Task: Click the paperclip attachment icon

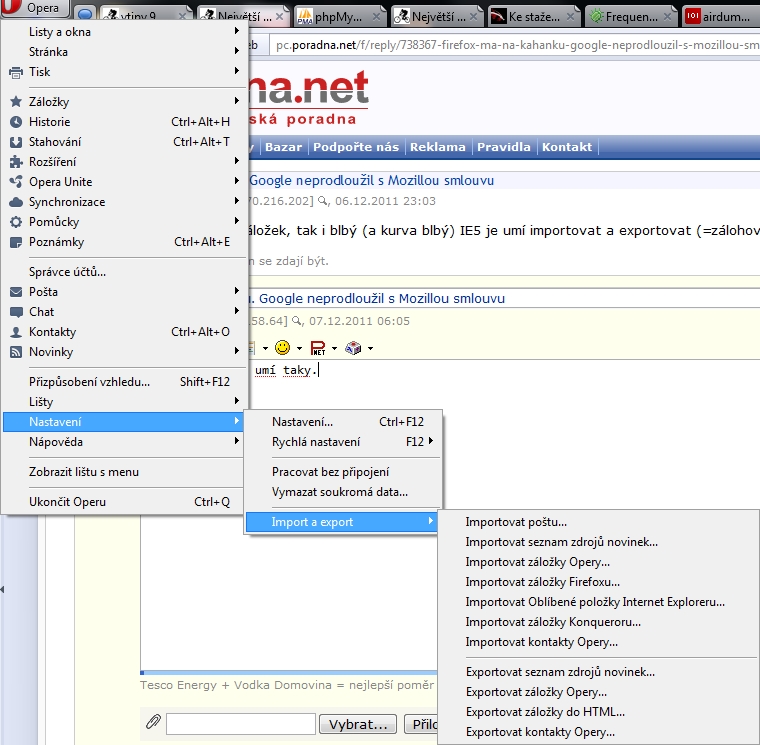Action: tap(153, 722)
